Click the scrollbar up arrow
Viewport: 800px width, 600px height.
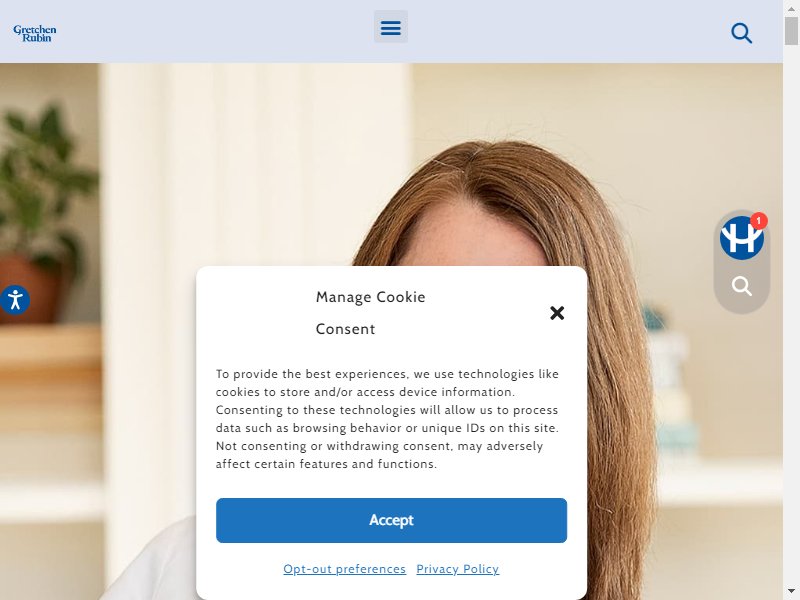click(x=792, y=7)
